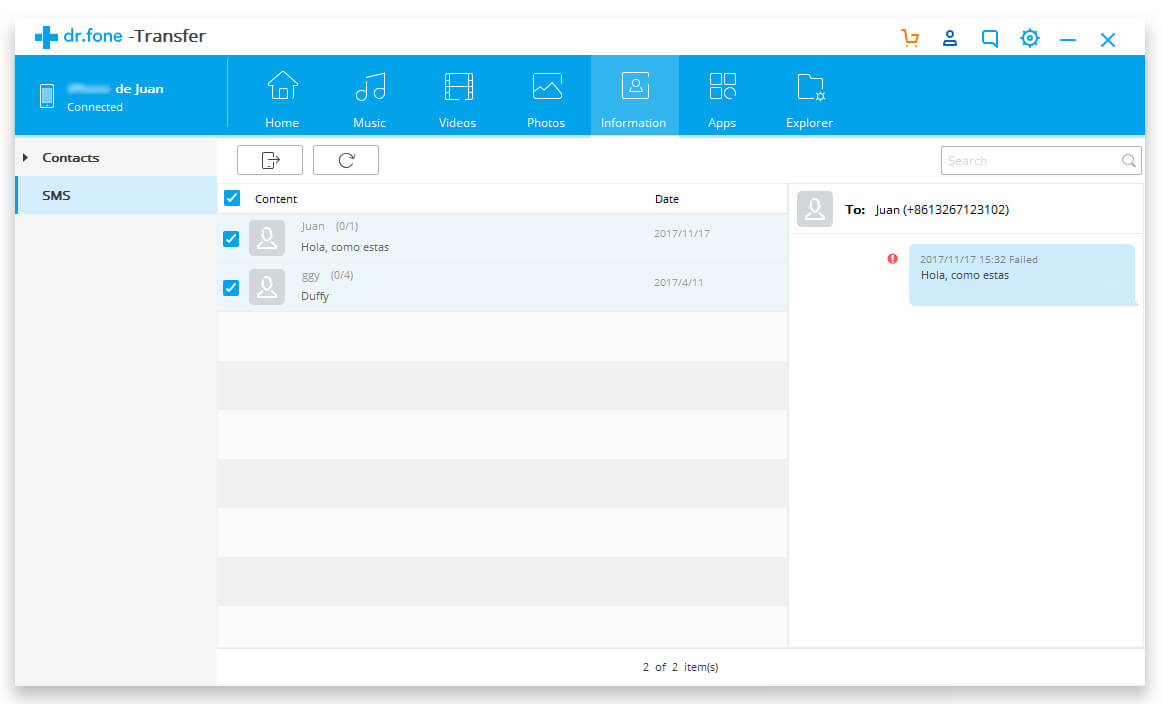Click the 2017/4/11 date cell
The width and height of the screenshot is (1162, 704).
point(679,282)
